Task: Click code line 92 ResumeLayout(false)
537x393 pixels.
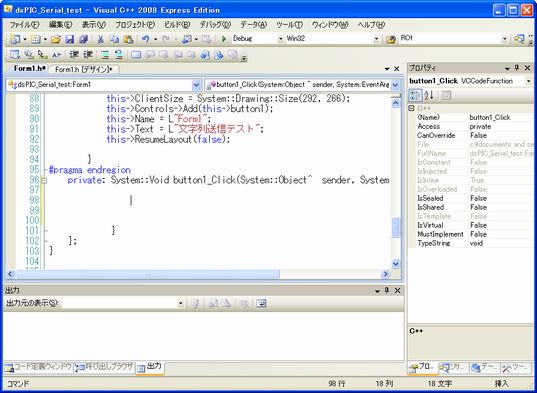Action: [168, 140]
